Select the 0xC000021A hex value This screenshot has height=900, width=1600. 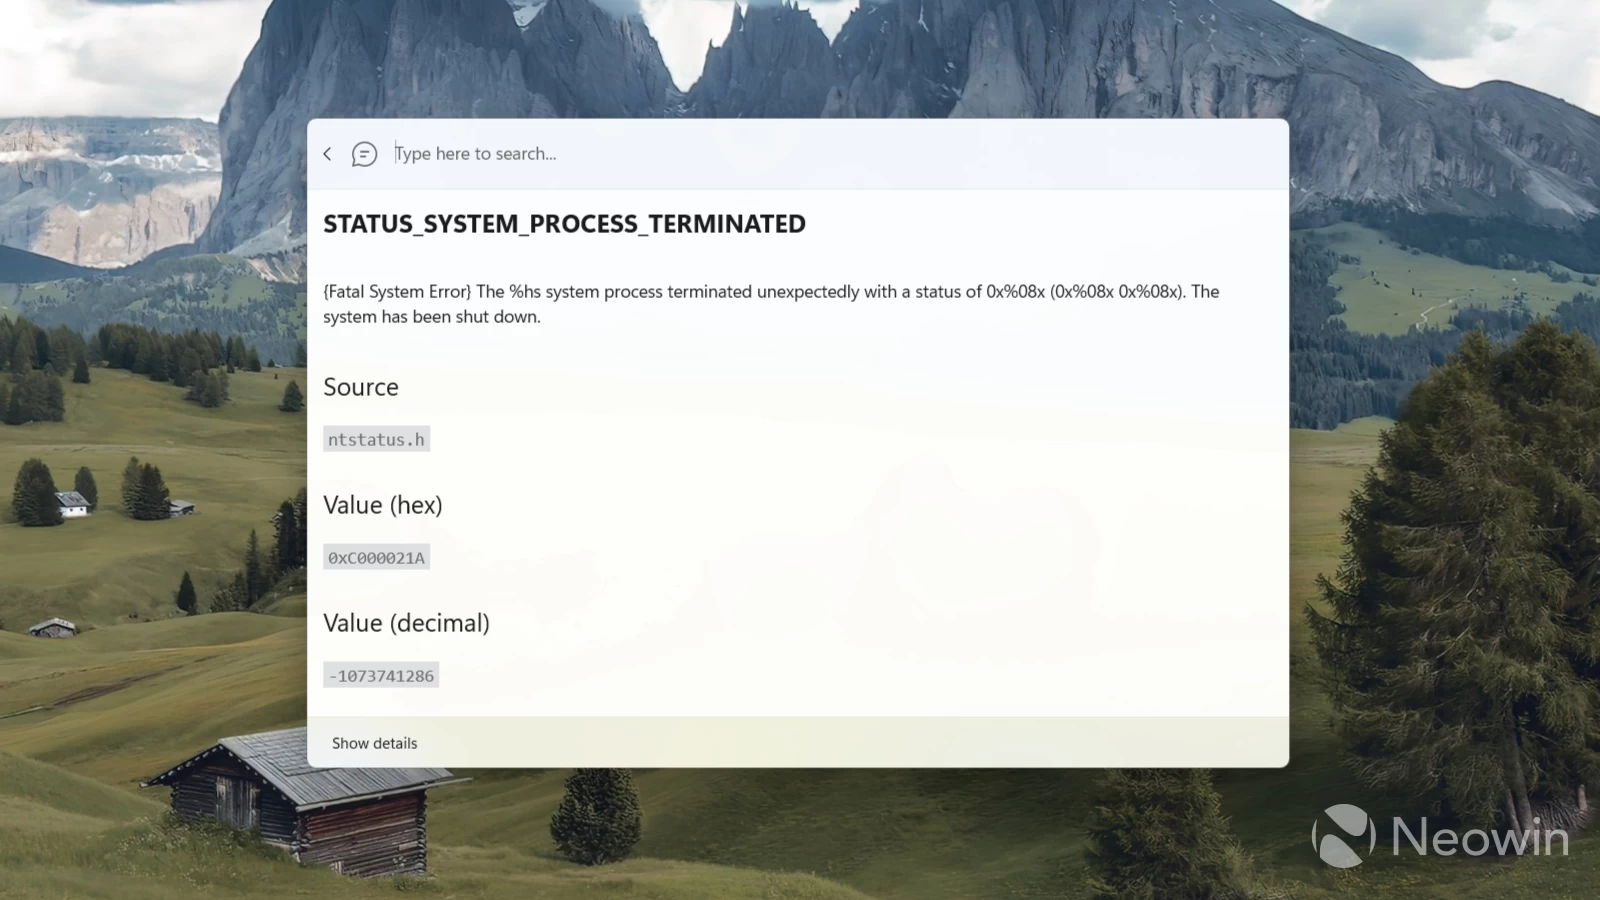[x=376, y=557]
